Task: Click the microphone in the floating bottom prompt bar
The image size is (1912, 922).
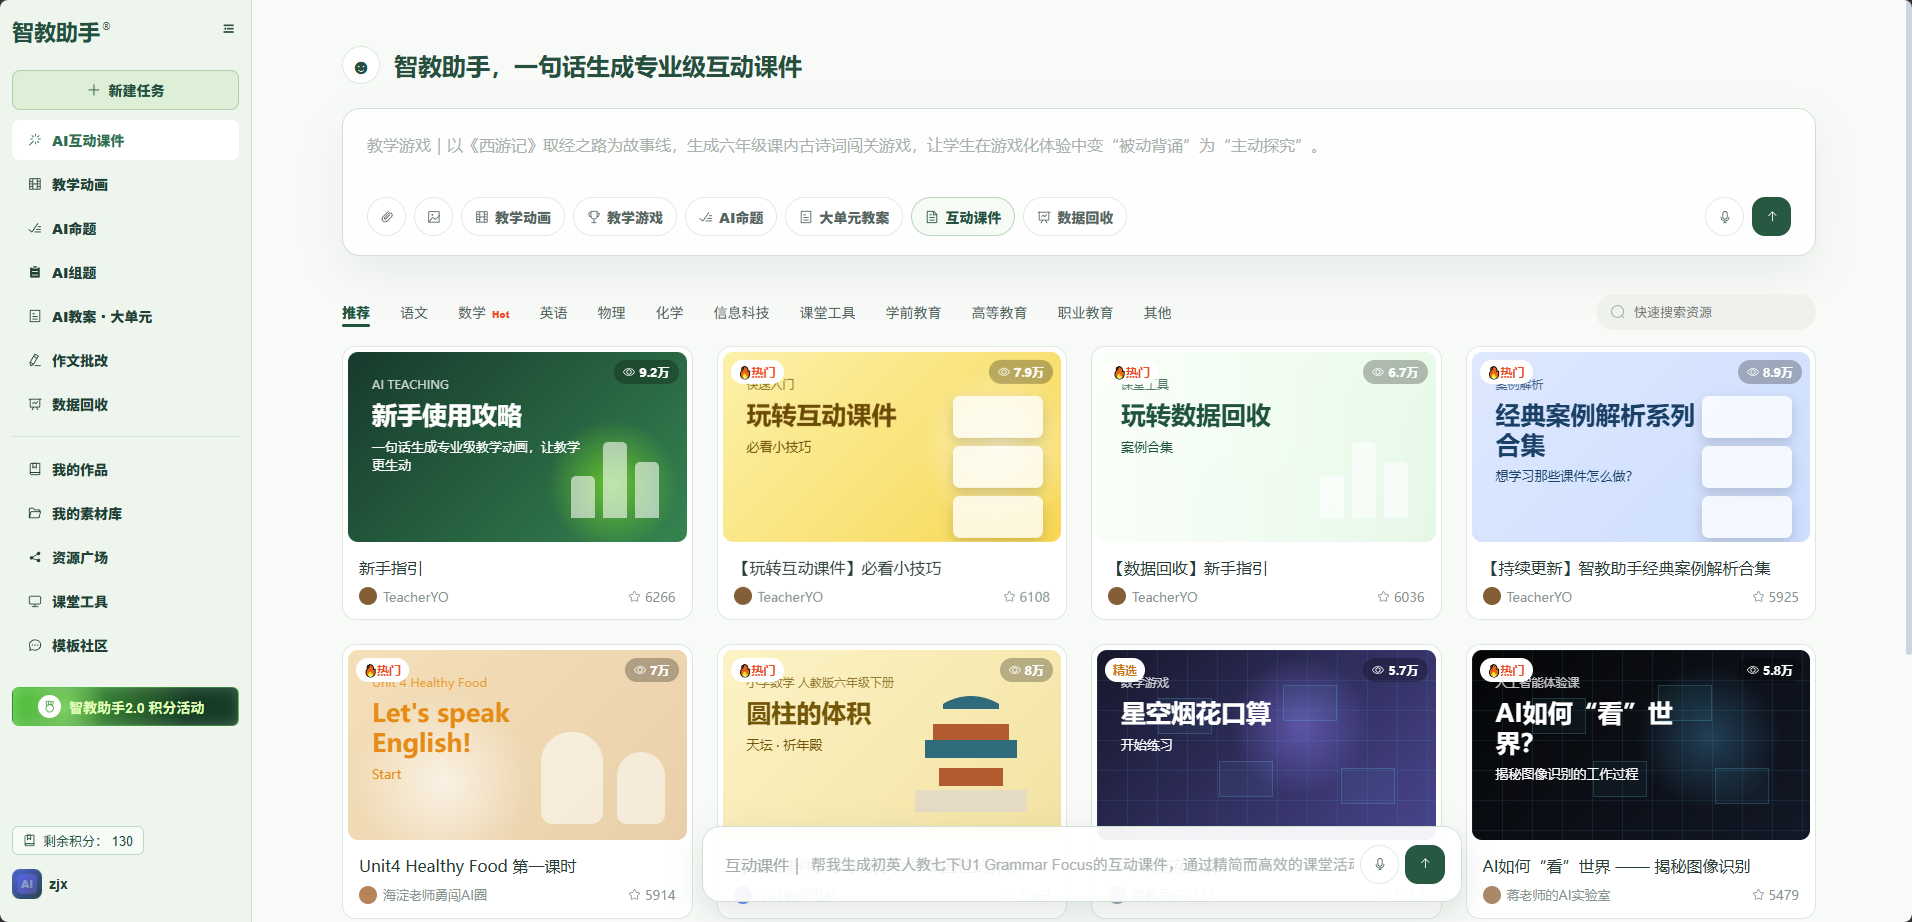Action: pyautogui.click(x=1380, y=864)
